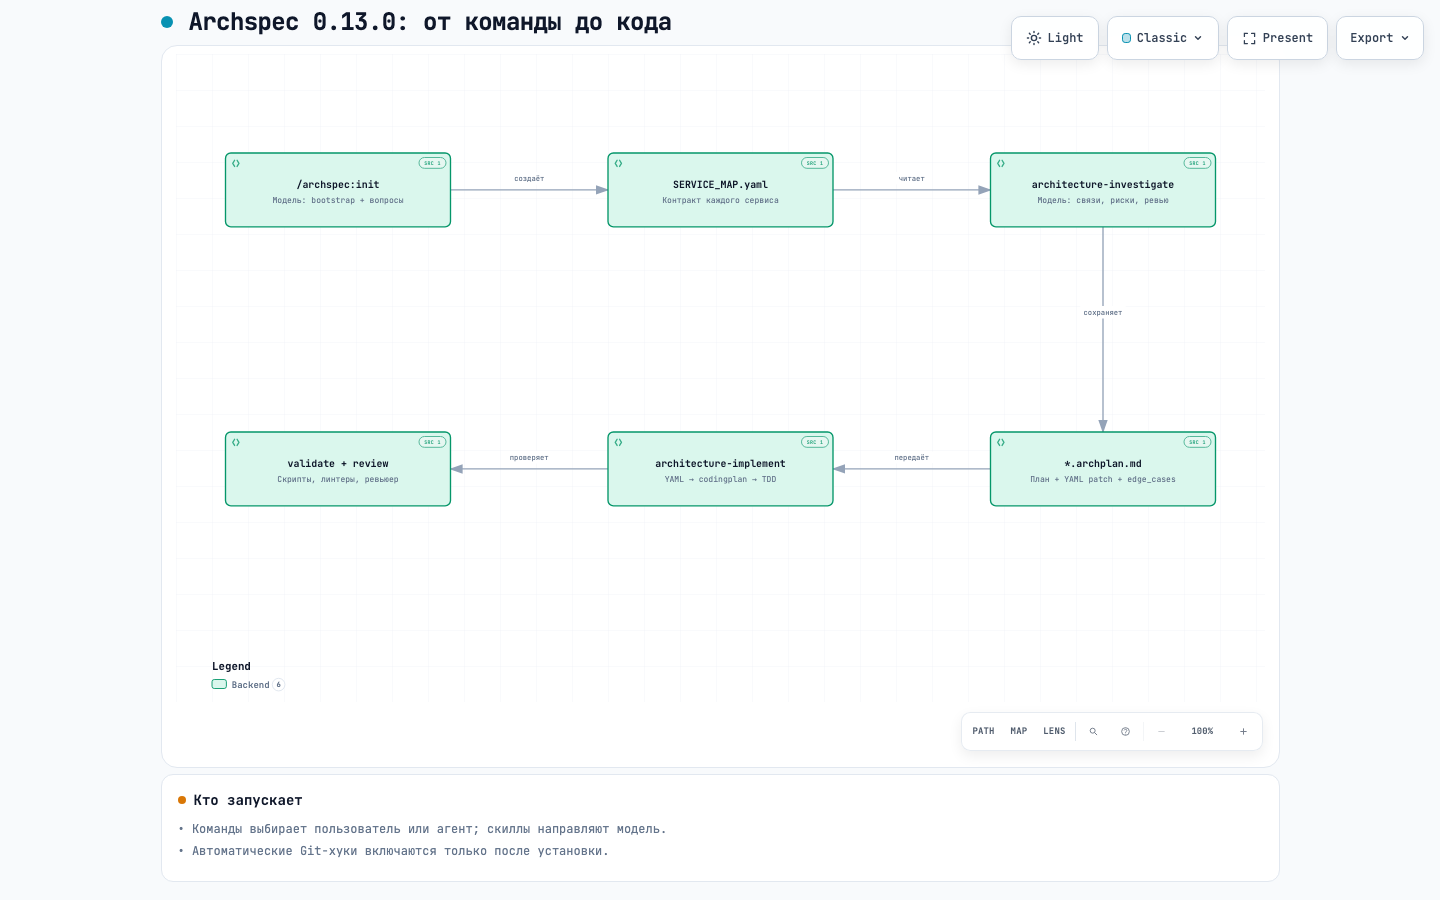Click the Backend legend count badge 6
Image resolution: width=1440 pixels, height=900 pixels.
click(x=279, y=685)
